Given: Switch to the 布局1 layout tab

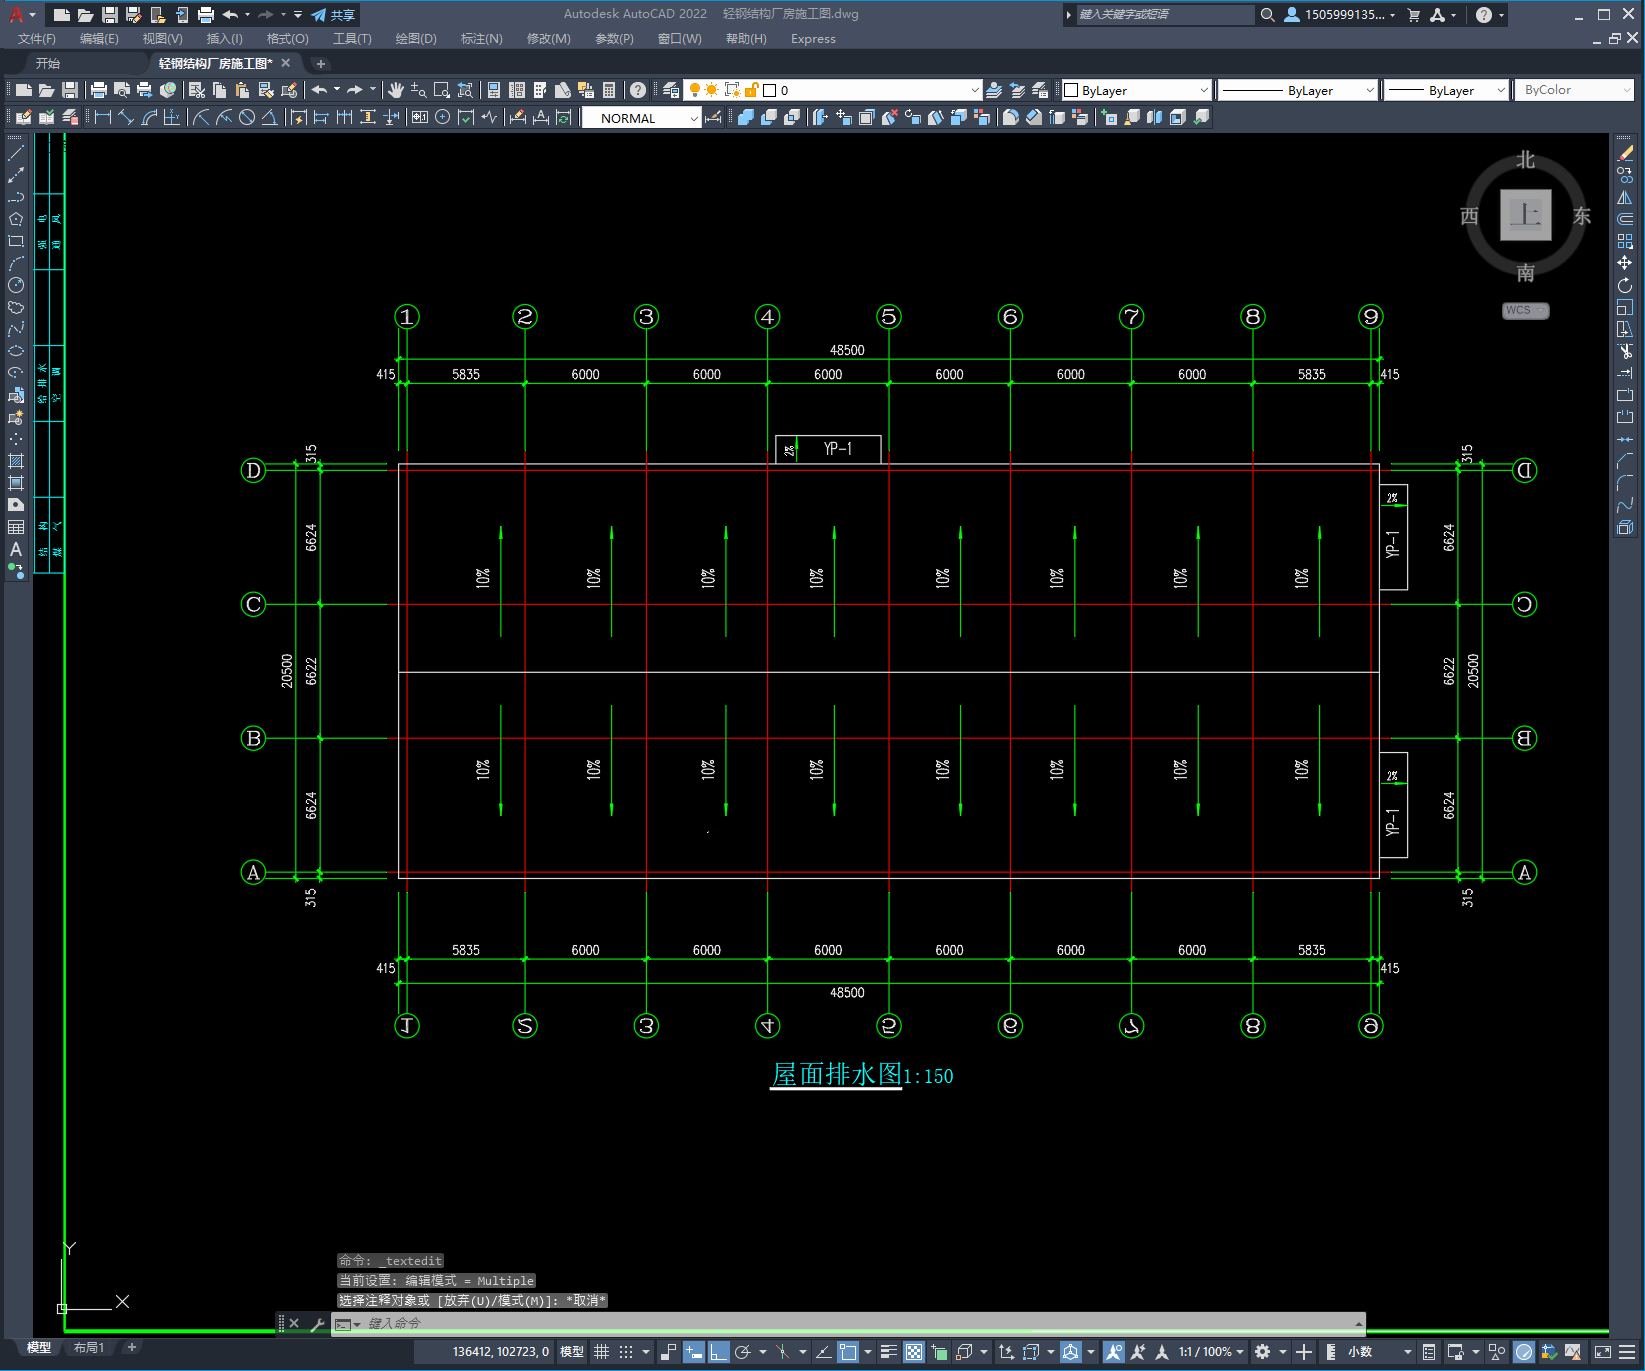Looking at the screenshot, I should click(x=89, y=1348).
